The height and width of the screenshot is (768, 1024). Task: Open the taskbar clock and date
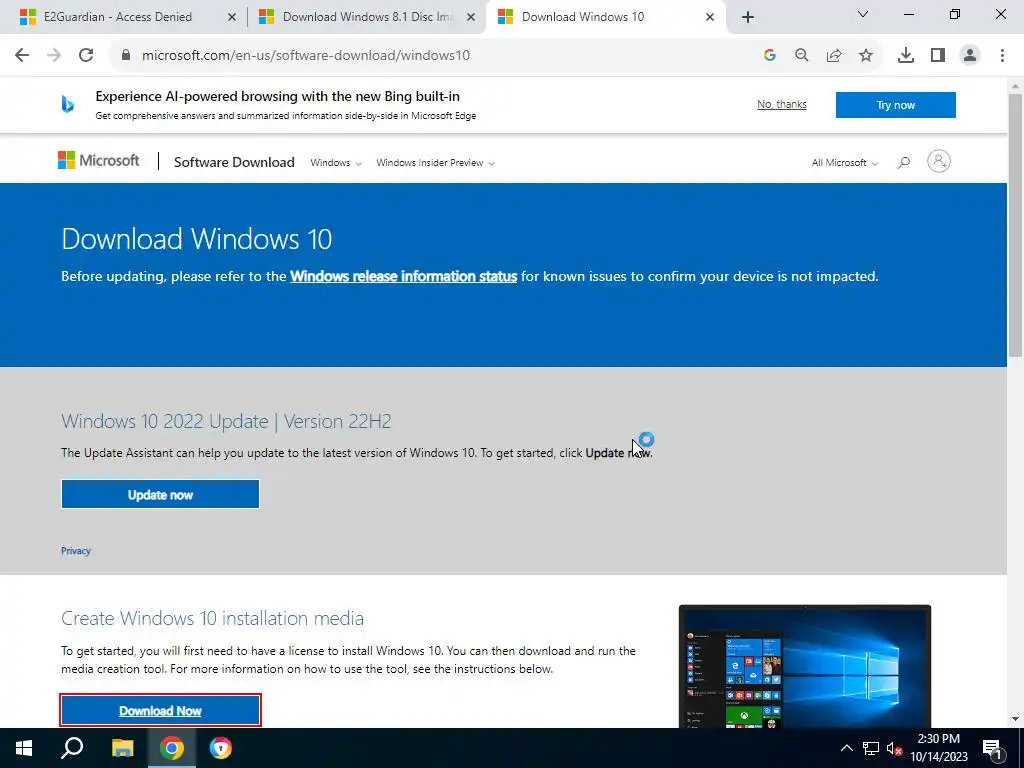[x=939, y=748]
